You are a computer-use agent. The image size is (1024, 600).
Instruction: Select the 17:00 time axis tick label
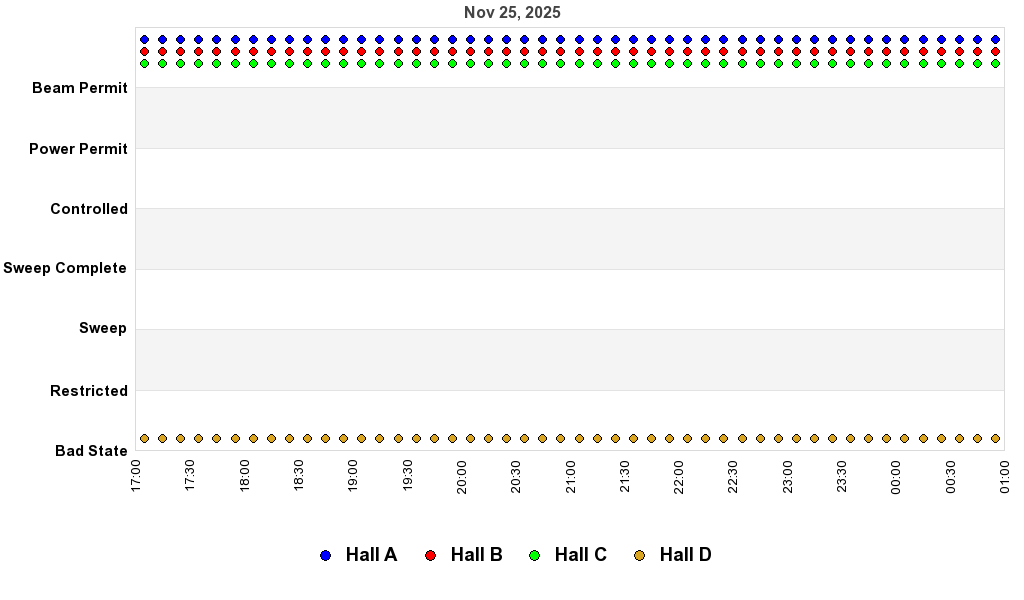point(136,473)
